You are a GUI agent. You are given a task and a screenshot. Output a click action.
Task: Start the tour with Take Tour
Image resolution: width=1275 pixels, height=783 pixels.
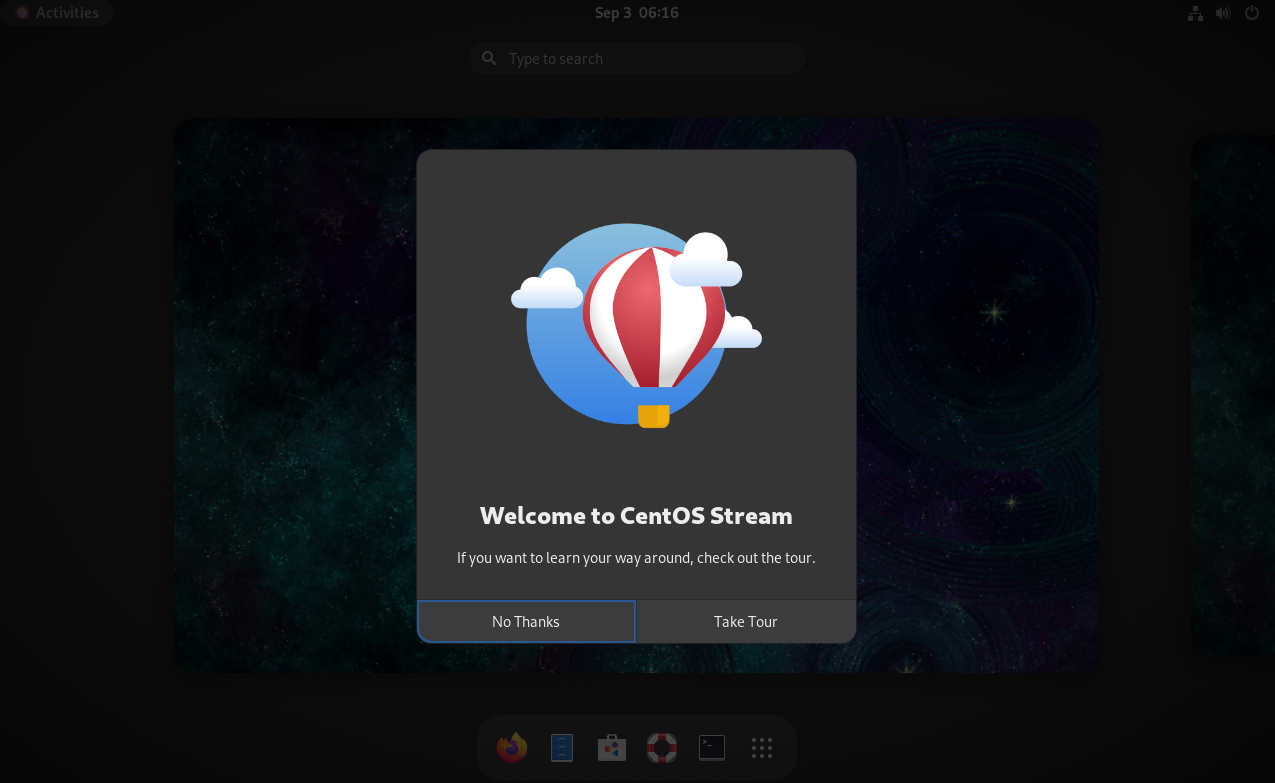pyautogui.click(x=746, y=621)
